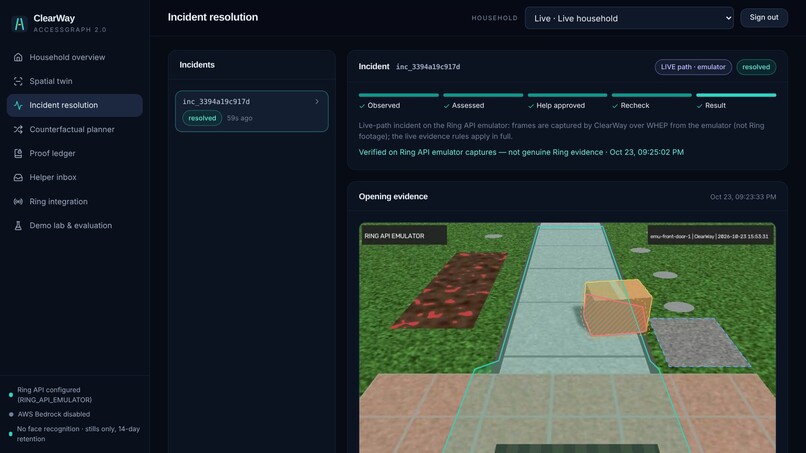
Task: Click the resolved badge in the incident list
Action: (202, 118)
